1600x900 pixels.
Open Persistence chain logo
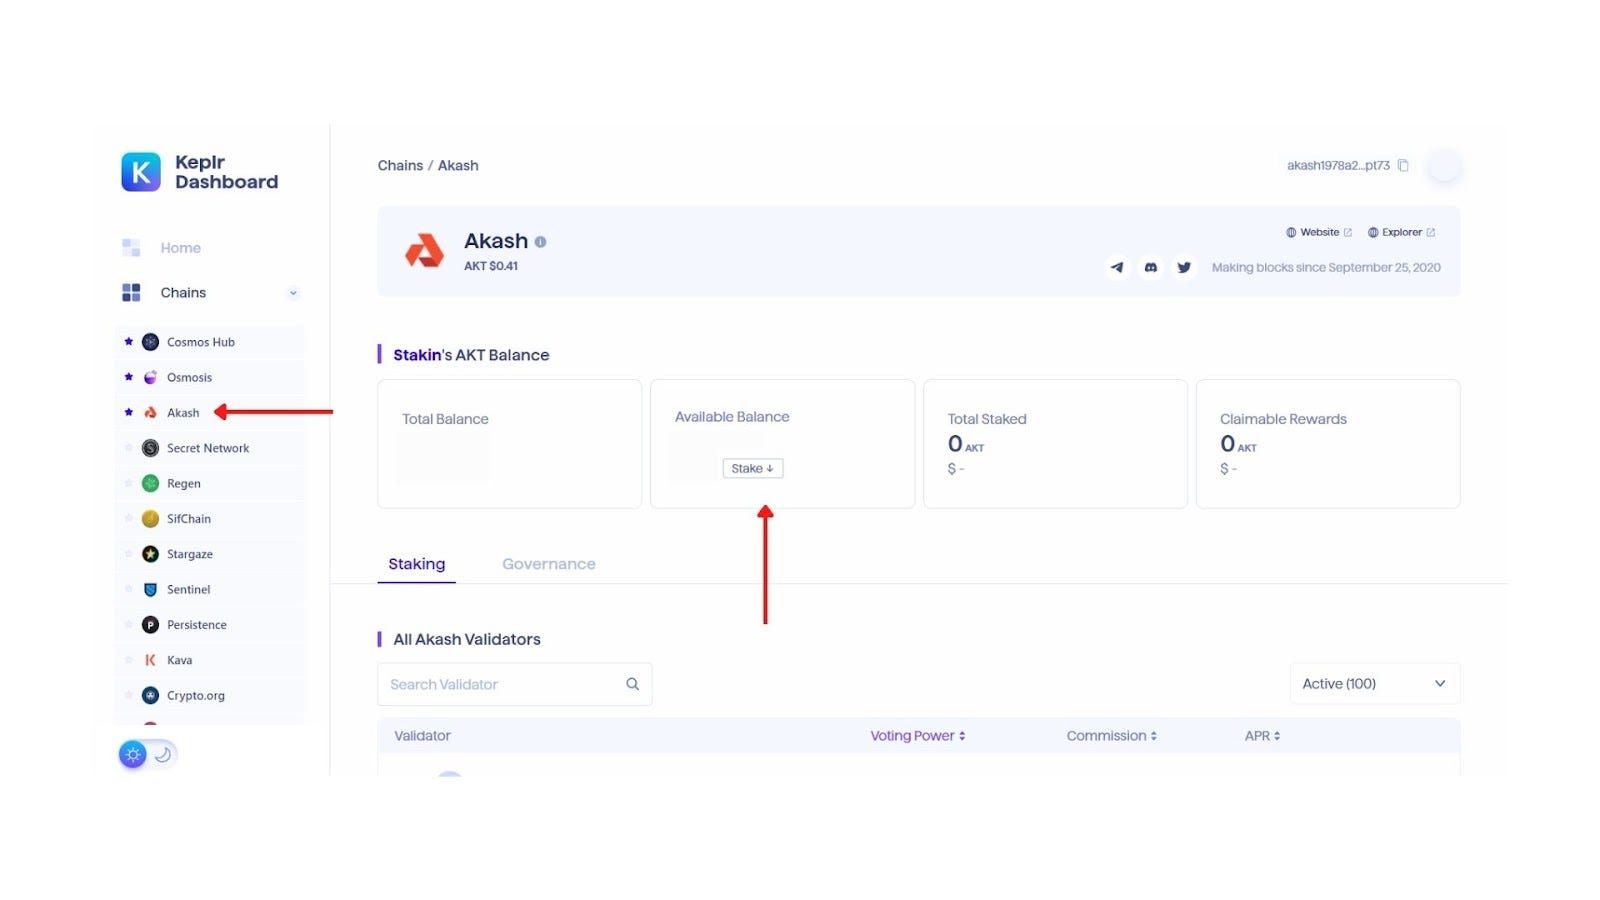pos(150,625)
